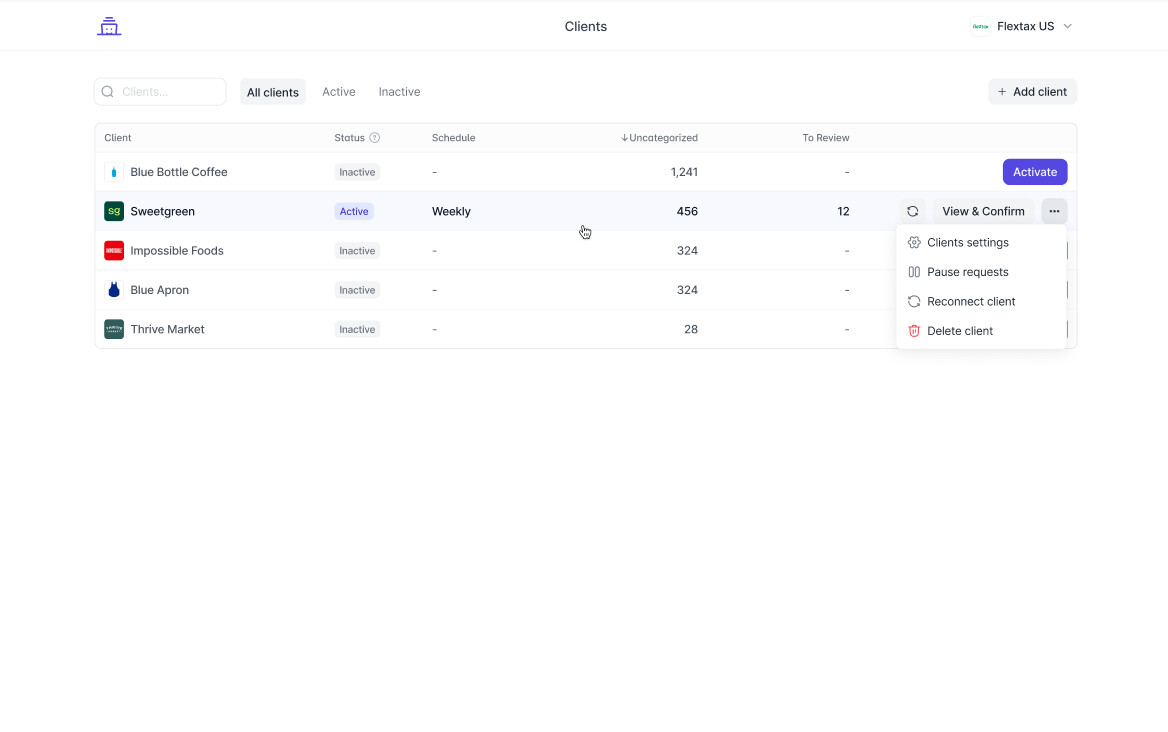Click the Blue Bottle Coffee logo icon
This screenshot has width=1168, height=732.
pyautogui.click(x=114, y=172)
